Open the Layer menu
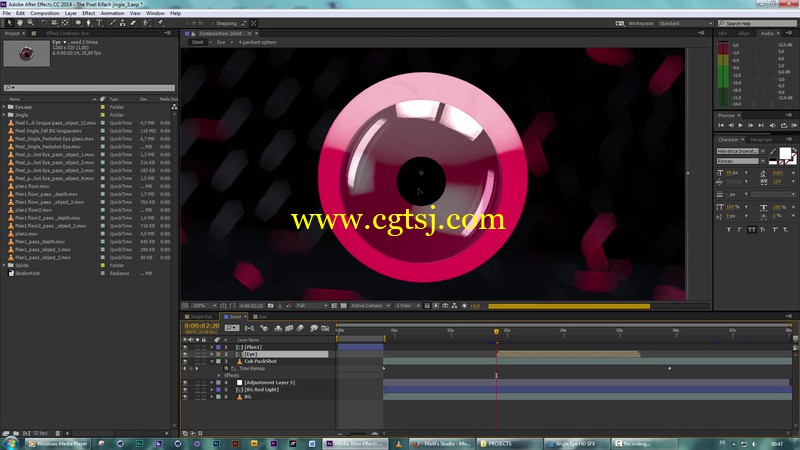The image size is (800, 450). pos(70,13)
